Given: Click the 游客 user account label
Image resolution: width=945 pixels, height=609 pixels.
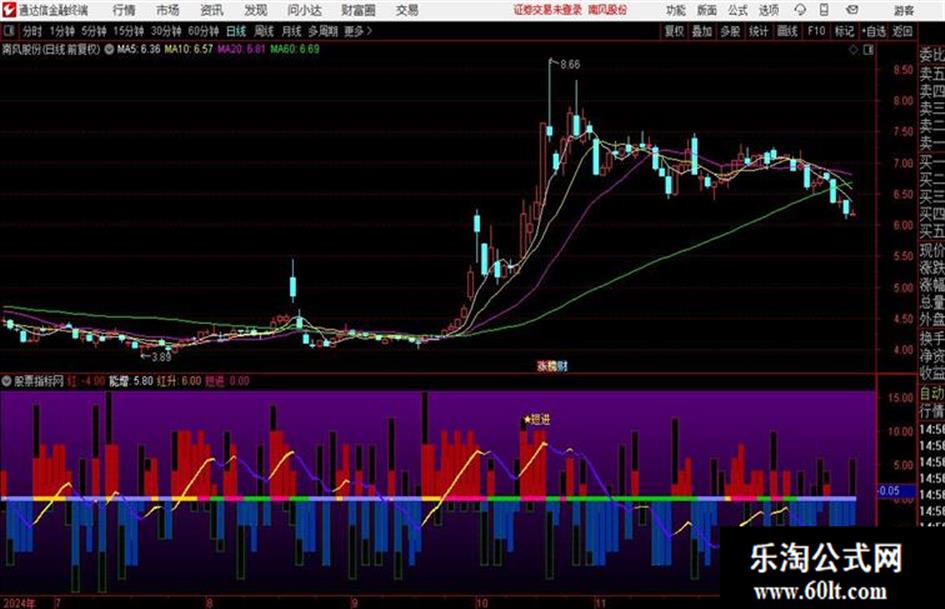Looking at the screenshot, I should click(903, 10).
